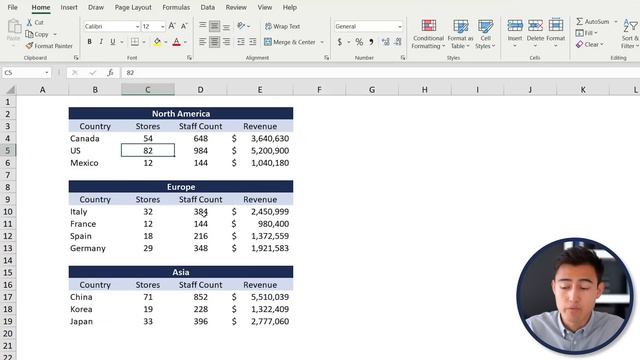Click the Fill Color bucket icon
640x360 pixels.
(x=157, y=42)
